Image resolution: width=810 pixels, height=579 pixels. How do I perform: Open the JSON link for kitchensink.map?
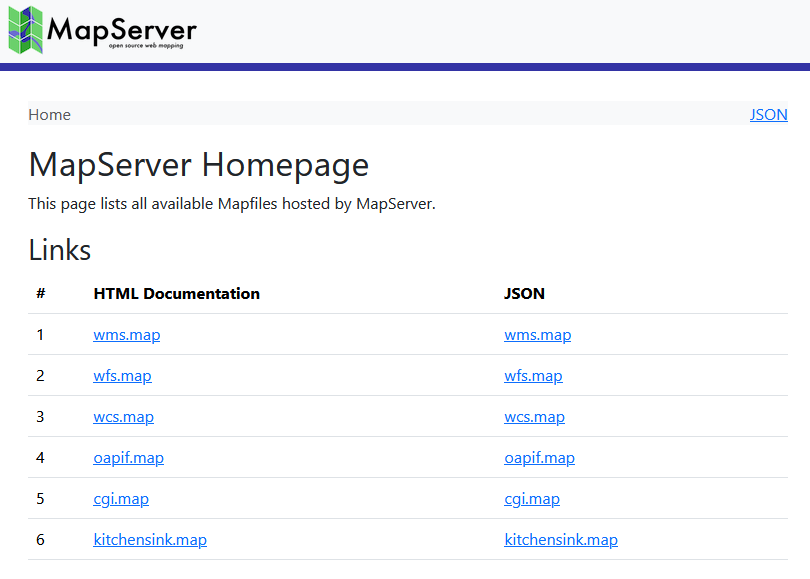[x=561, y=539]
